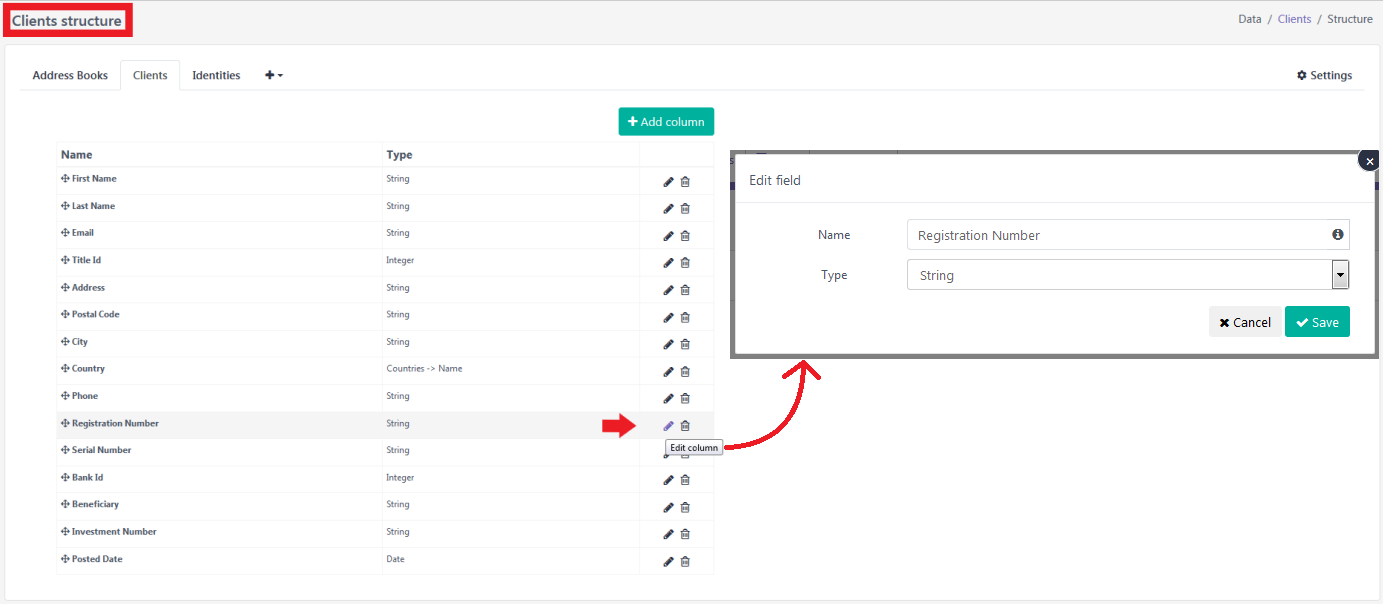The width and height of the screenshot is (1383, 604).
Task: Delete the Email column using its trash icon
Action: (685, 235)
